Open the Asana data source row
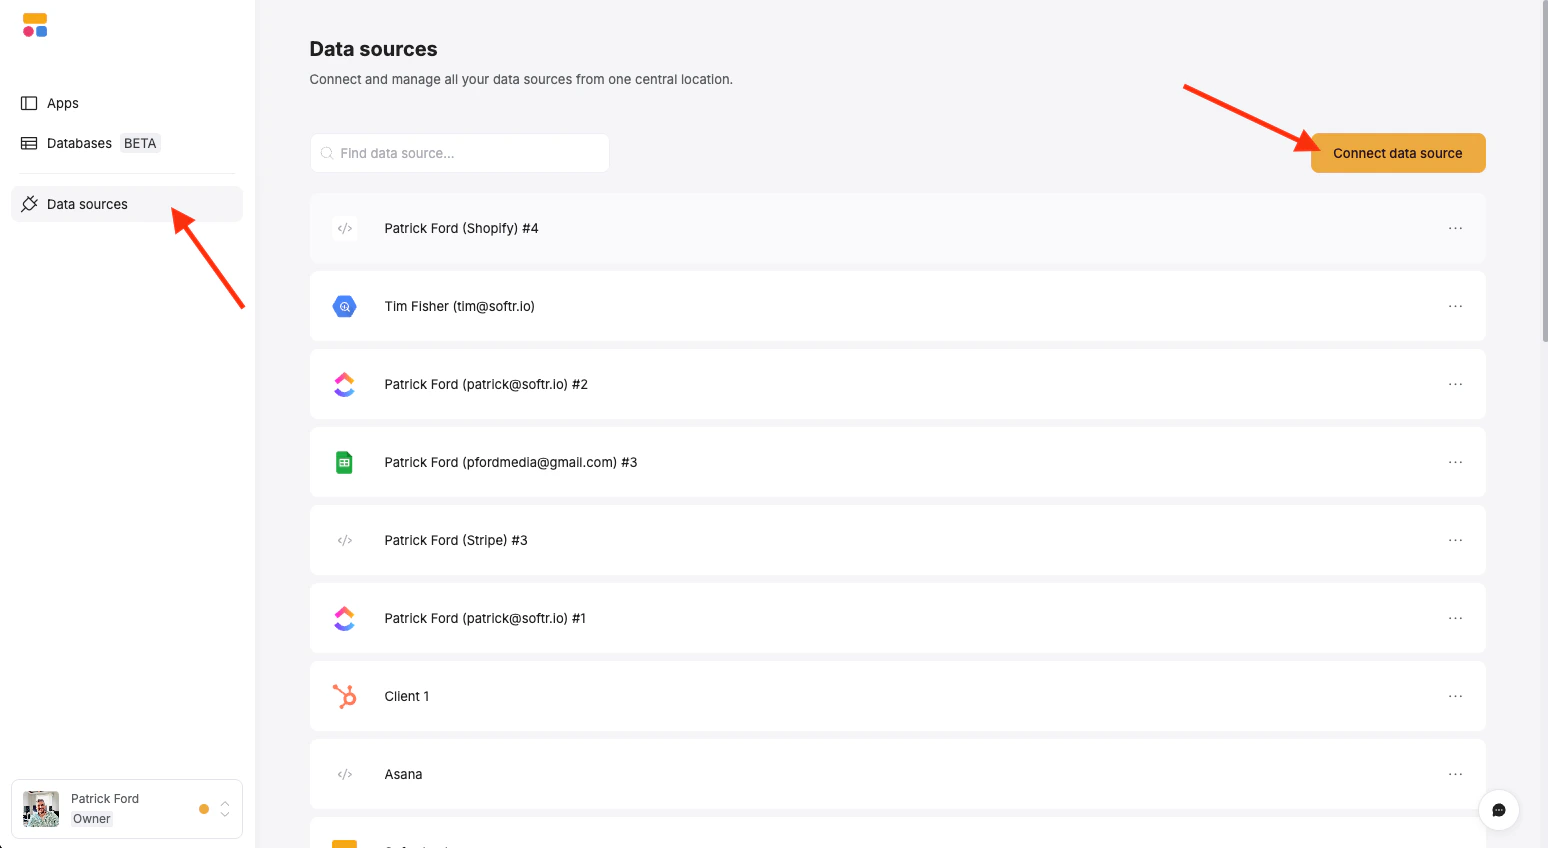This screenshot has width=1548, height=848. pos(898,774)
